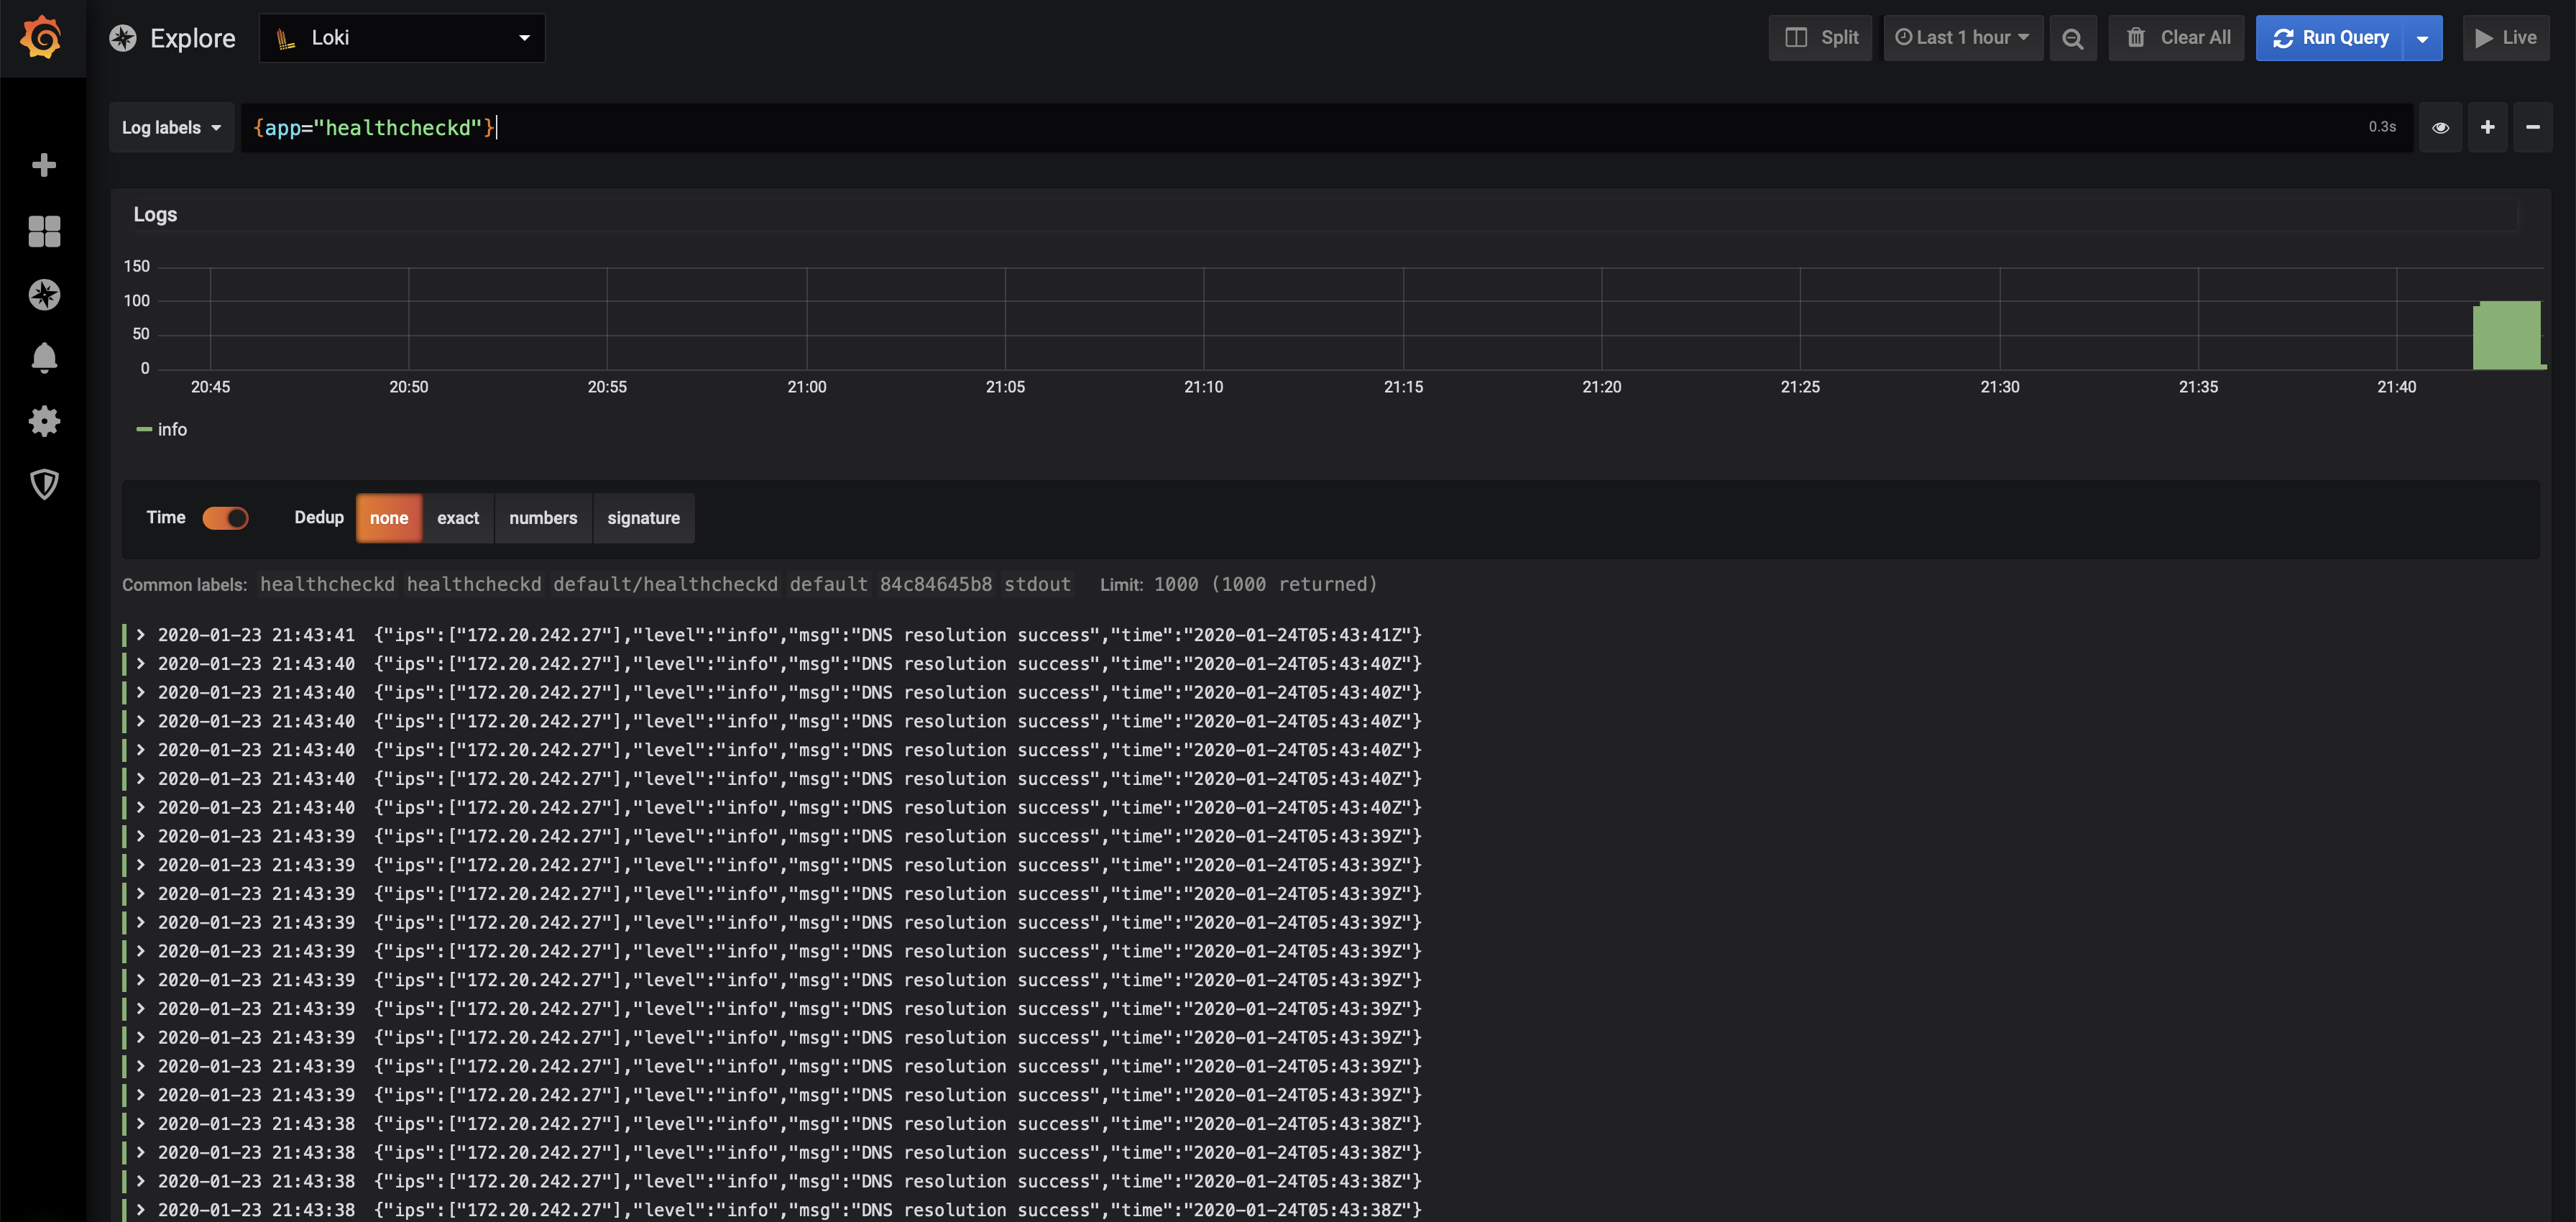Screen dimensions: 2576x1222
Task: Start Live tailing
Action: 2505,38
